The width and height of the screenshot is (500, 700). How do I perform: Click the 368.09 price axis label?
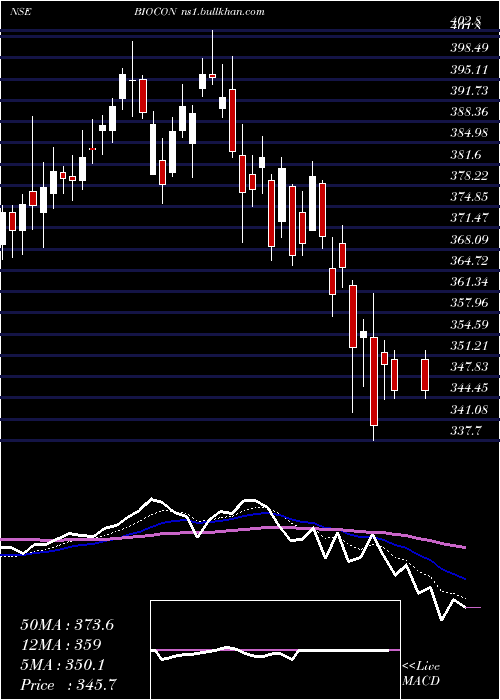[x=469, y=240]
